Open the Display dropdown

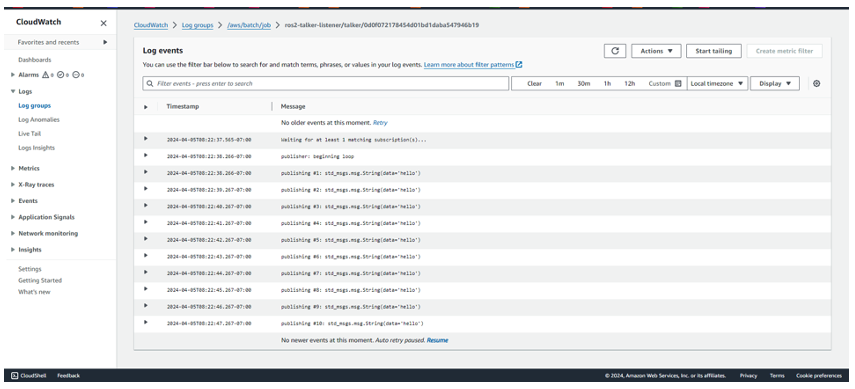click(x=775, y=83)
